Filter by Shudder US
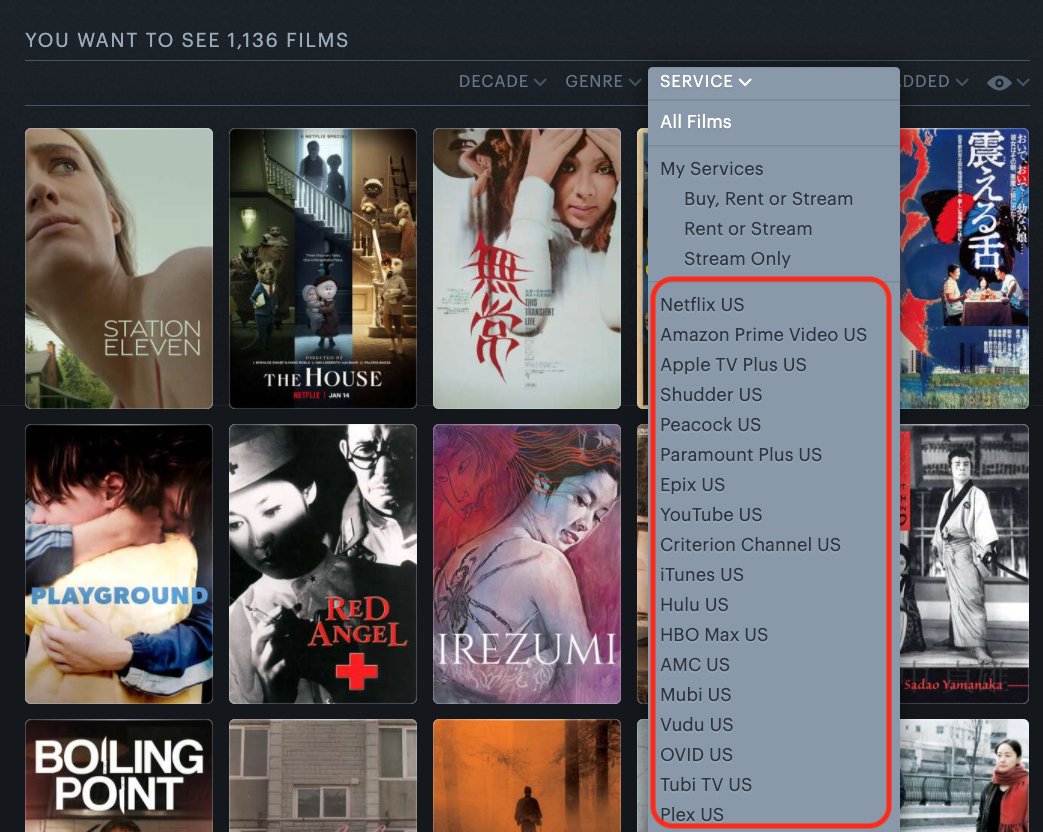Screen dimensions: 1043x832 click(x=710, y=394)
